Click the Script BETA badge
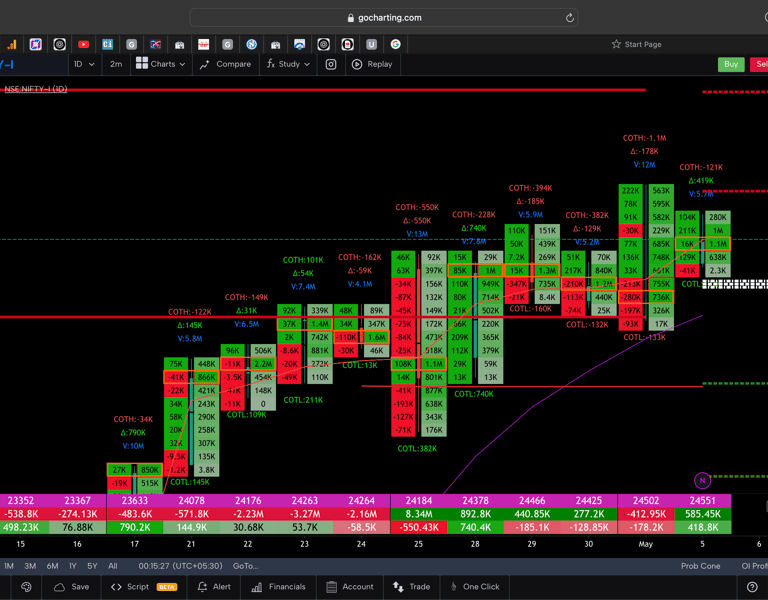The image size is (768, 600). click(x=167, y=587)
